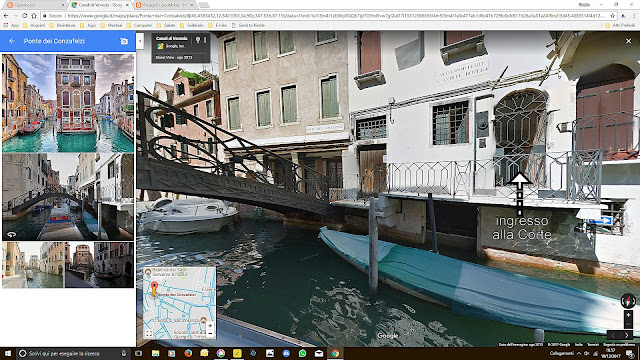Viewport: 640px width, 360px height.
Task: Click the red pin on the mini map
Action: (x=154, y=288)
